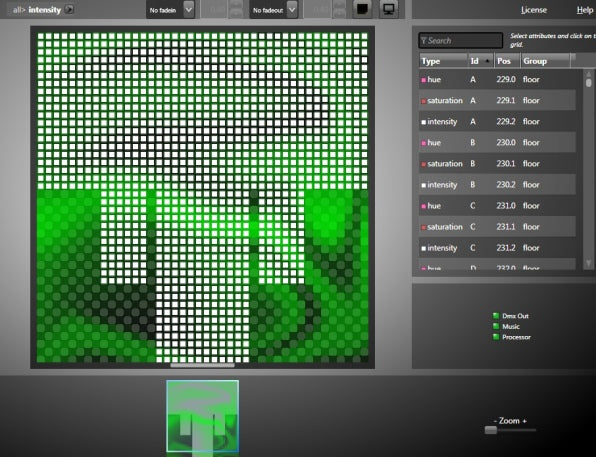Click the horizontal scrollbar below the grid
The height and width of the screenshot is (457, 596).
[x=202, y=365]
